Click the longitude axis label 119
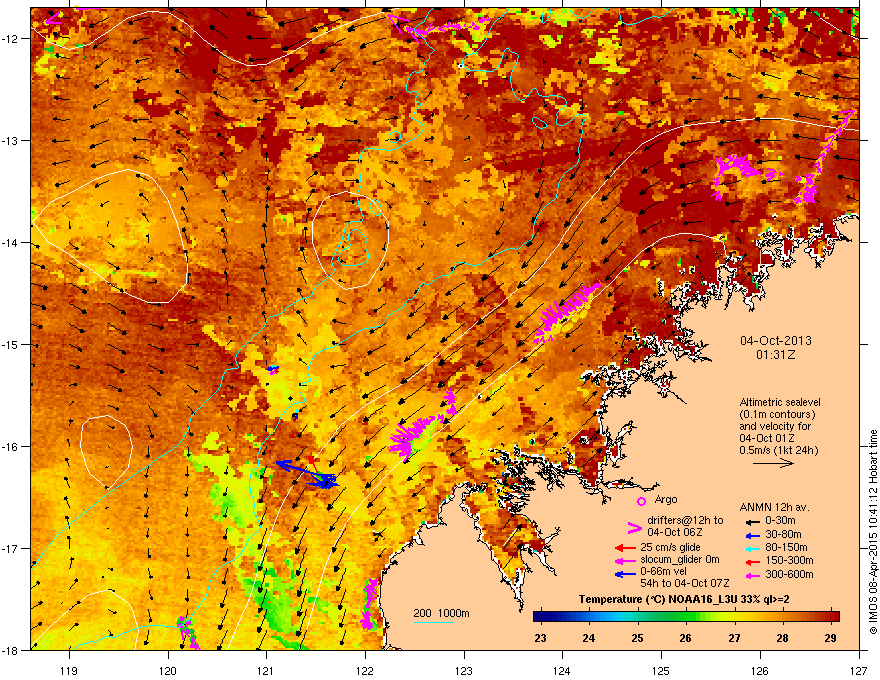This screenshot has height=680, width=880. (x=69, y=670)
